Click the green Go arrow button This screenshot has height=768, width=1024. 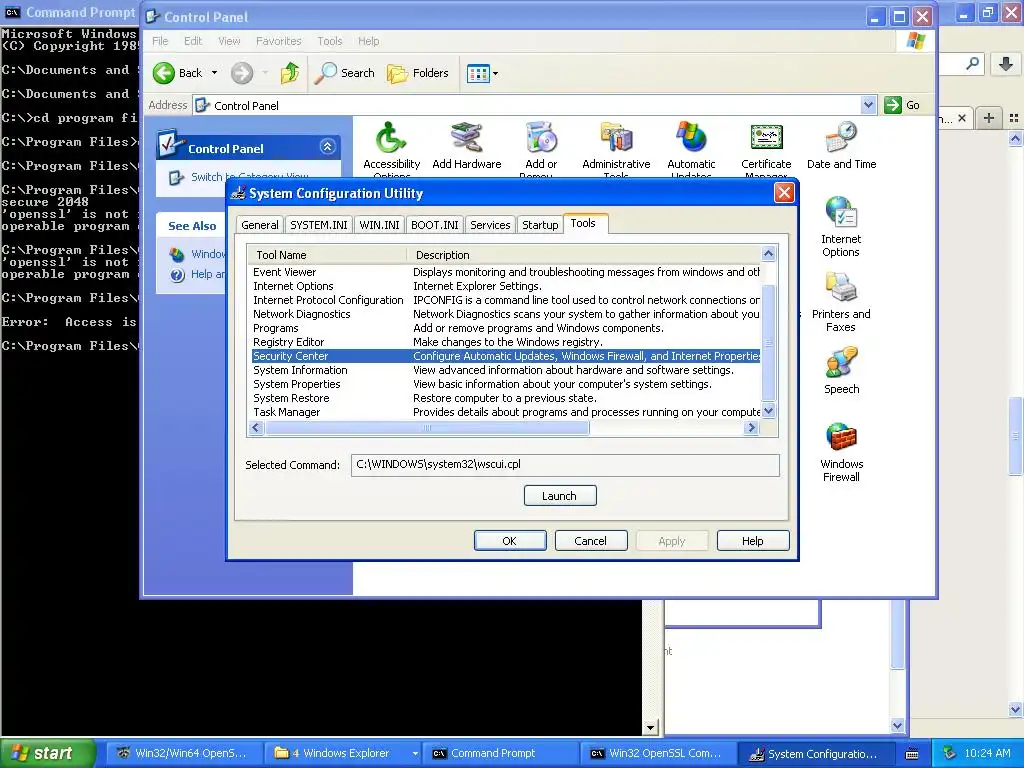click(x=893, y=104)
